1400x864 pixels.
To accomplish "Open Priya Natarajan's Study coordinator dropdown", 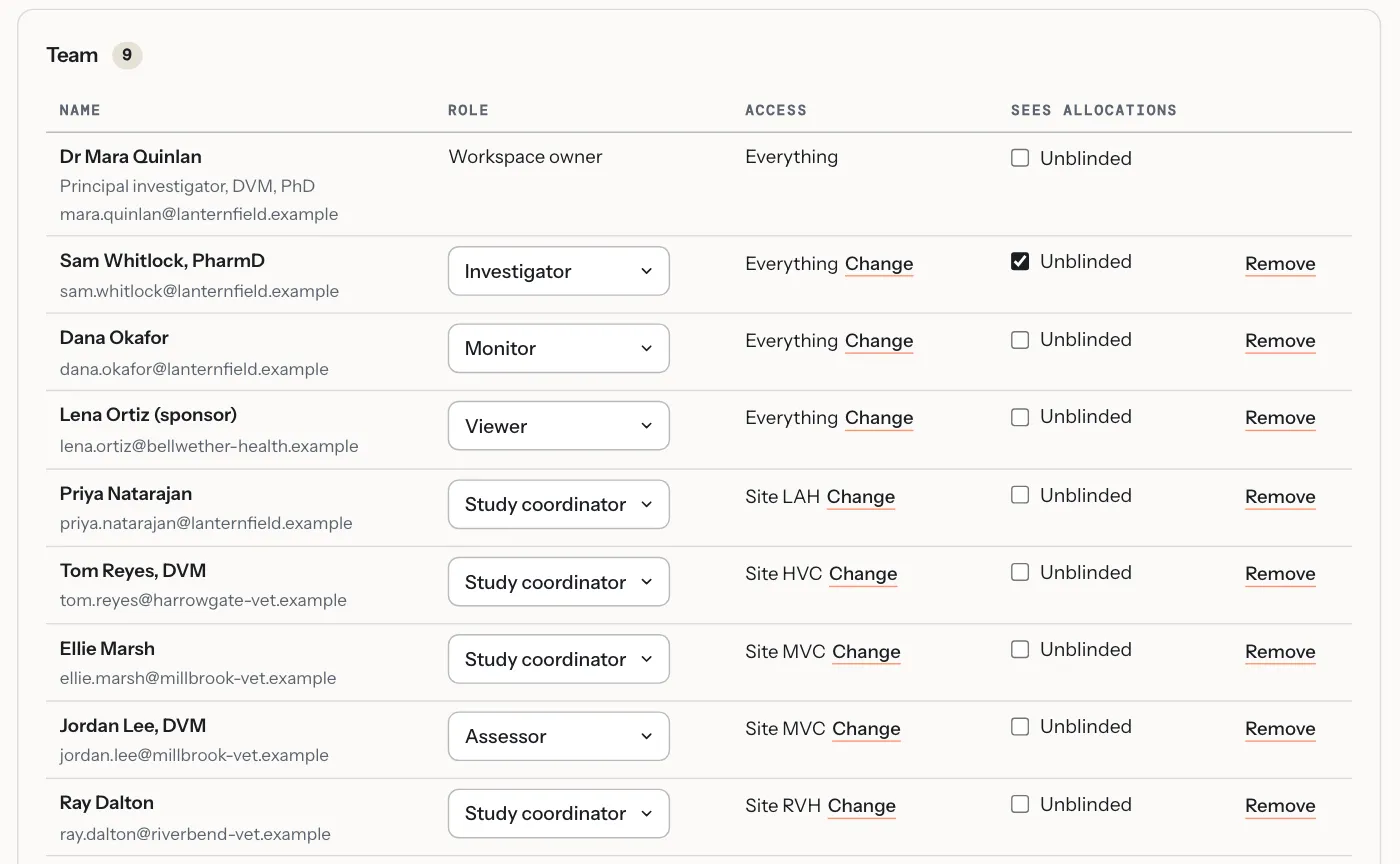I will tap(558, 504).
